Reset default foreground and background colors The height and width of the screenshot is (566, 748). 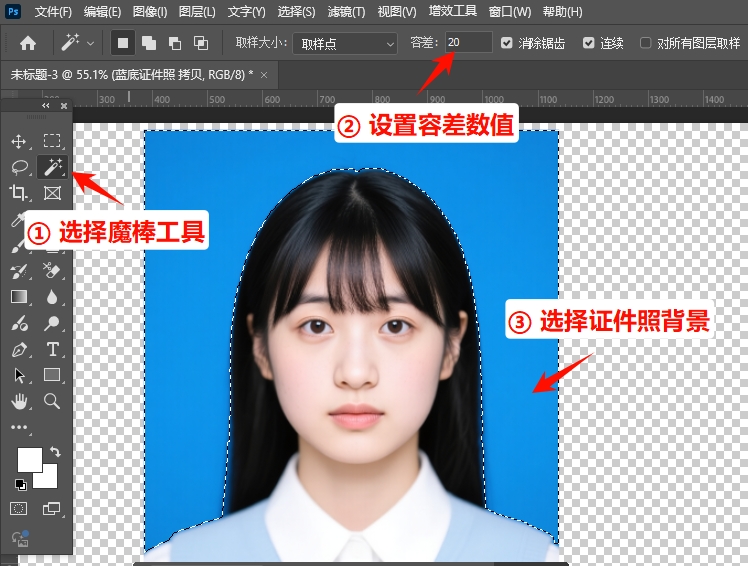21,485
